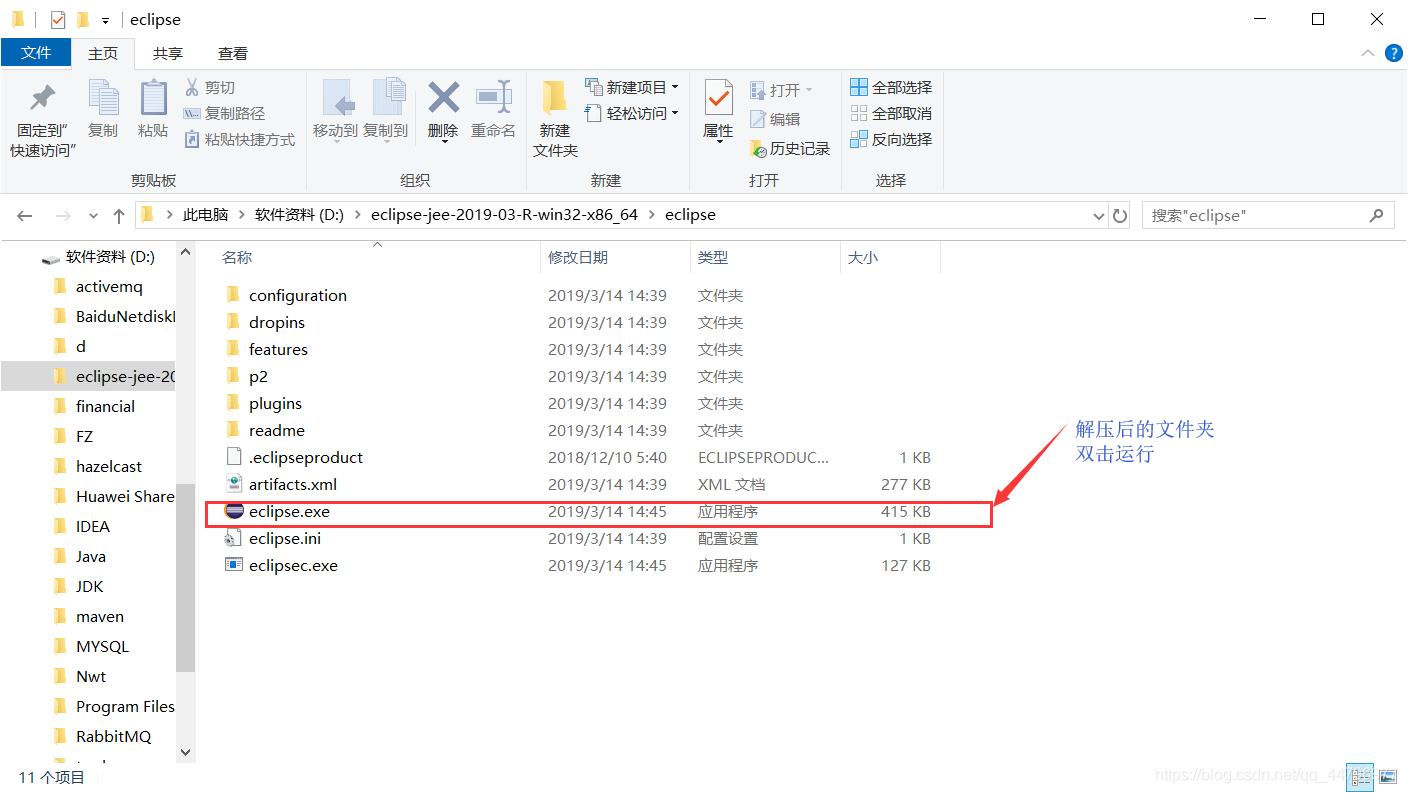Image resolution: width=1408 pixels, height=793 pixels.
Task: Click the Properties checkmark icon
Action: pos(718,98)
